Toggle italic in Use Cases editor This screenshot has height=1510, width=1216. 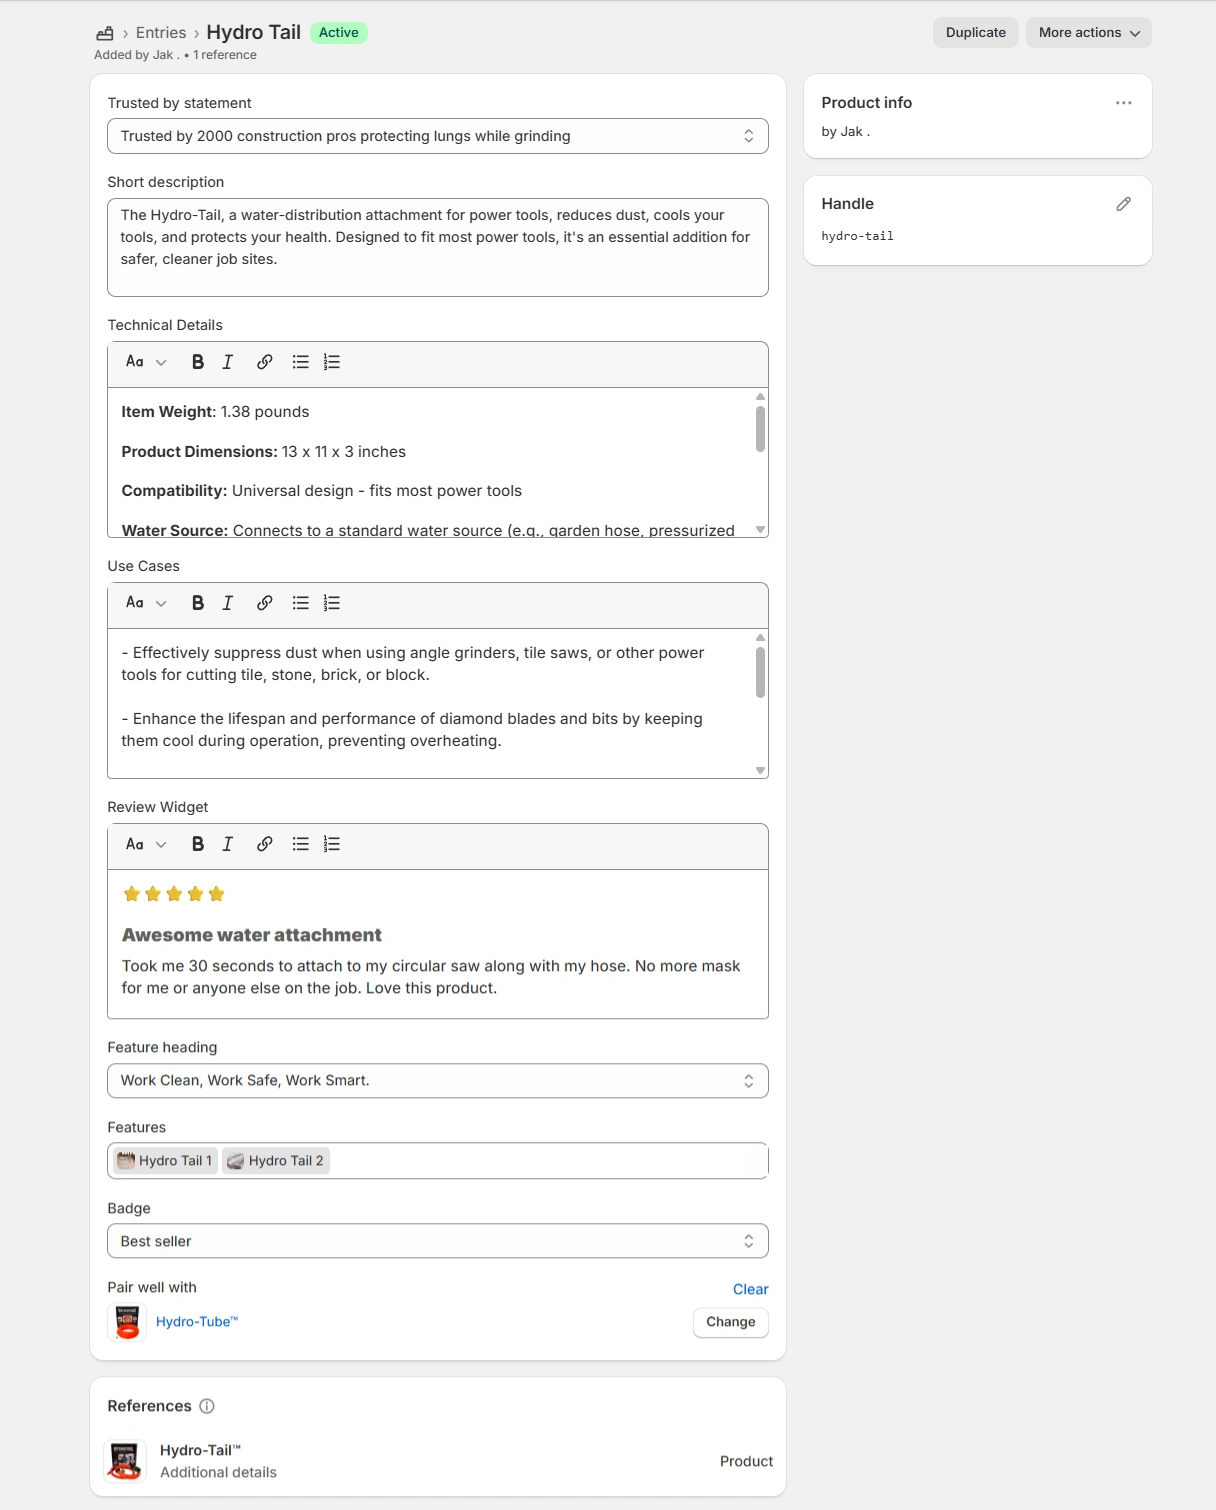click(228, 603)
